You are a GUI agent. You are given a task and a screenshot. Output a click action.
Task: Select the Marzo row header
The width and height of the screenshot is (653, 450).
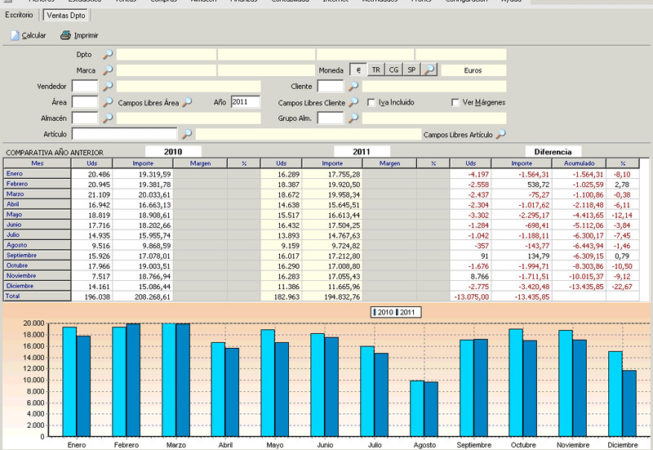click(x=37, y=194)
